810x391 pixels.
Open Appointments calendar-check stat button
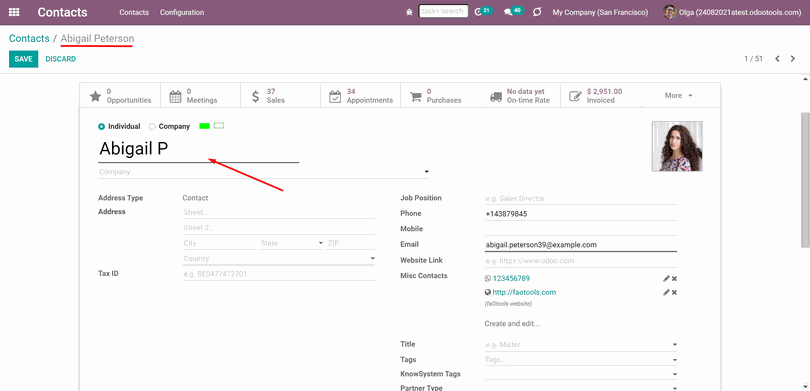tap(361, 96)
